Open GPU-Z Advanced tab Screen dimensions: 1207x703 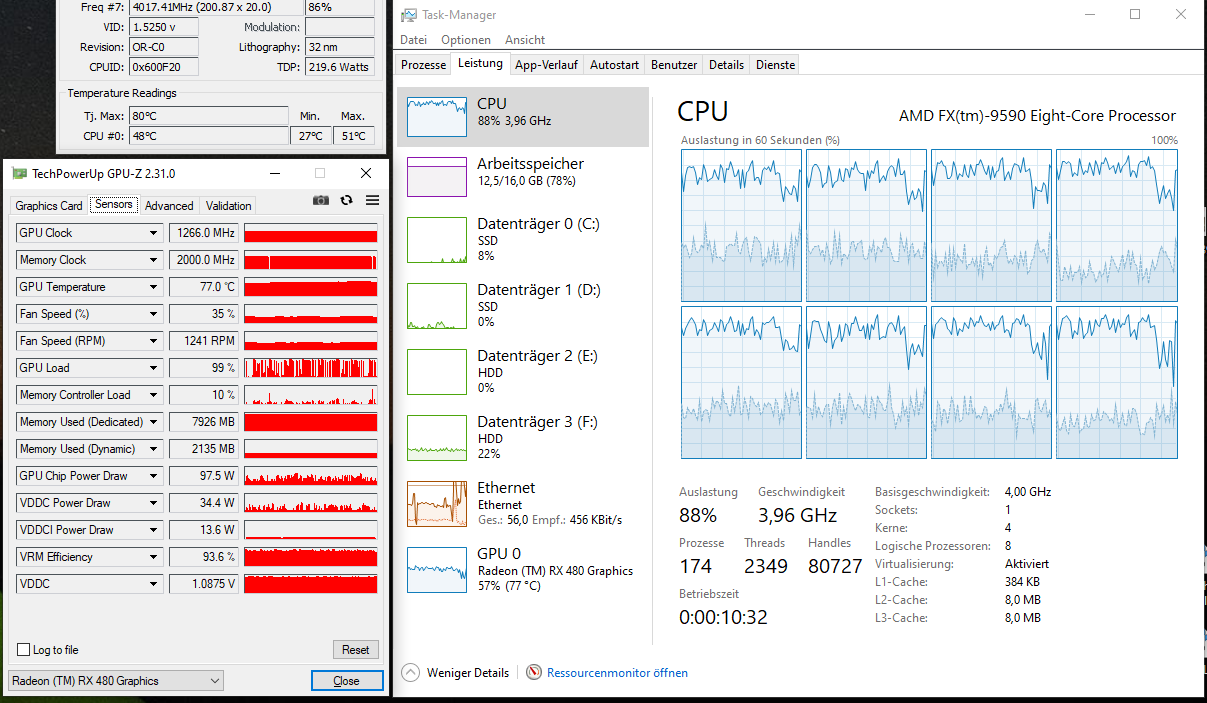tap(169, 206)
